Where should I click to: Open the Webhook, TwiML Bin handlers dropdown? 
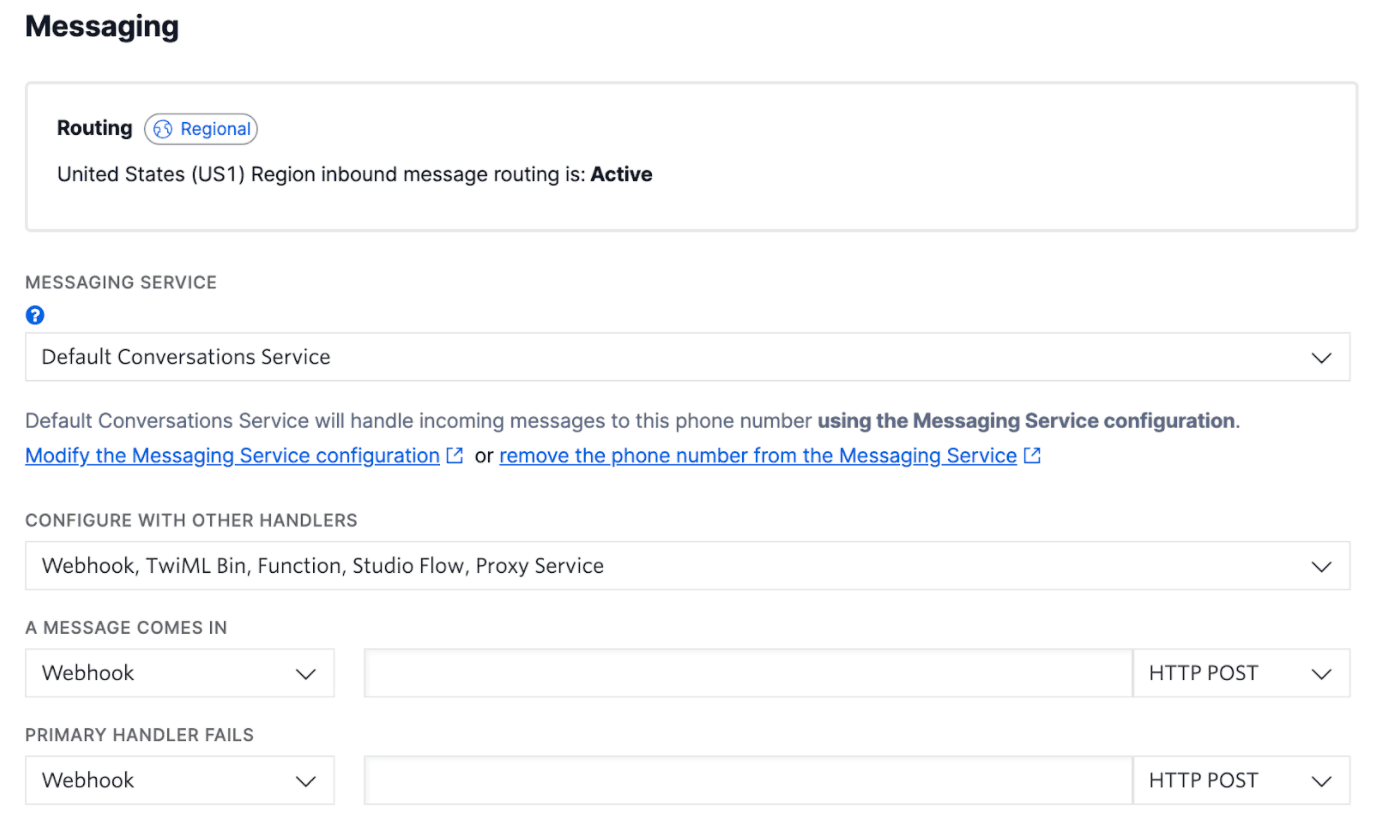(690, 565)
